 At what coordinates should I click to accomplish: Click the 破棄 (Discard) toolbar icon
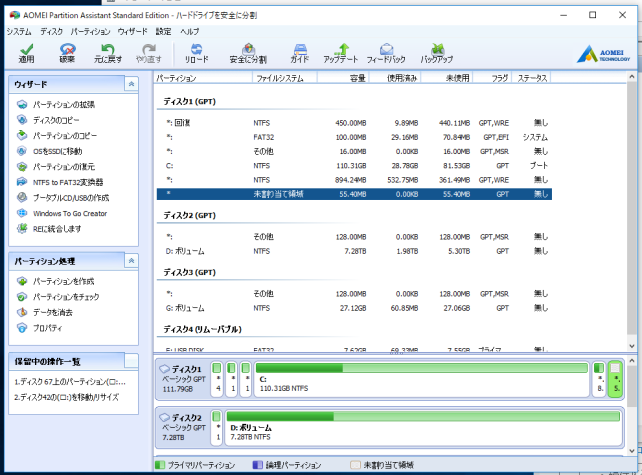tap(67, 50)
